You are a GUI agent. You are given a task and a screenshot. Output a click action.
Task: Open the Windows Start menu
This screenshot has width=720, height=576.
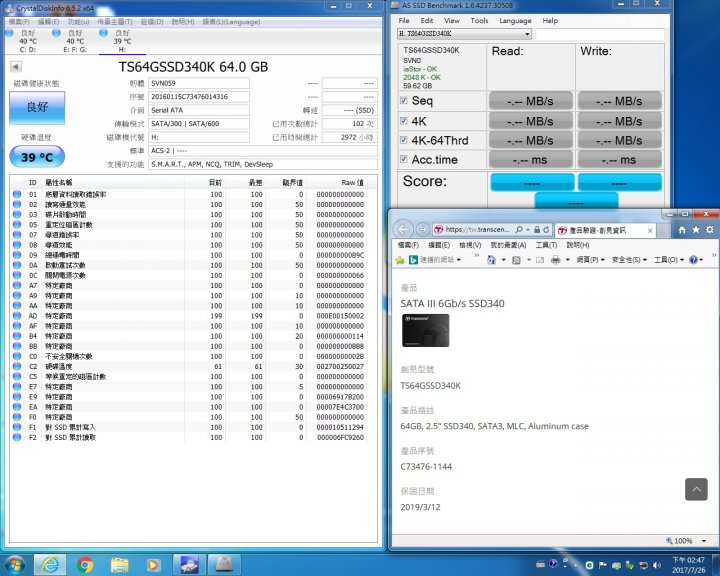click(15, 565)
